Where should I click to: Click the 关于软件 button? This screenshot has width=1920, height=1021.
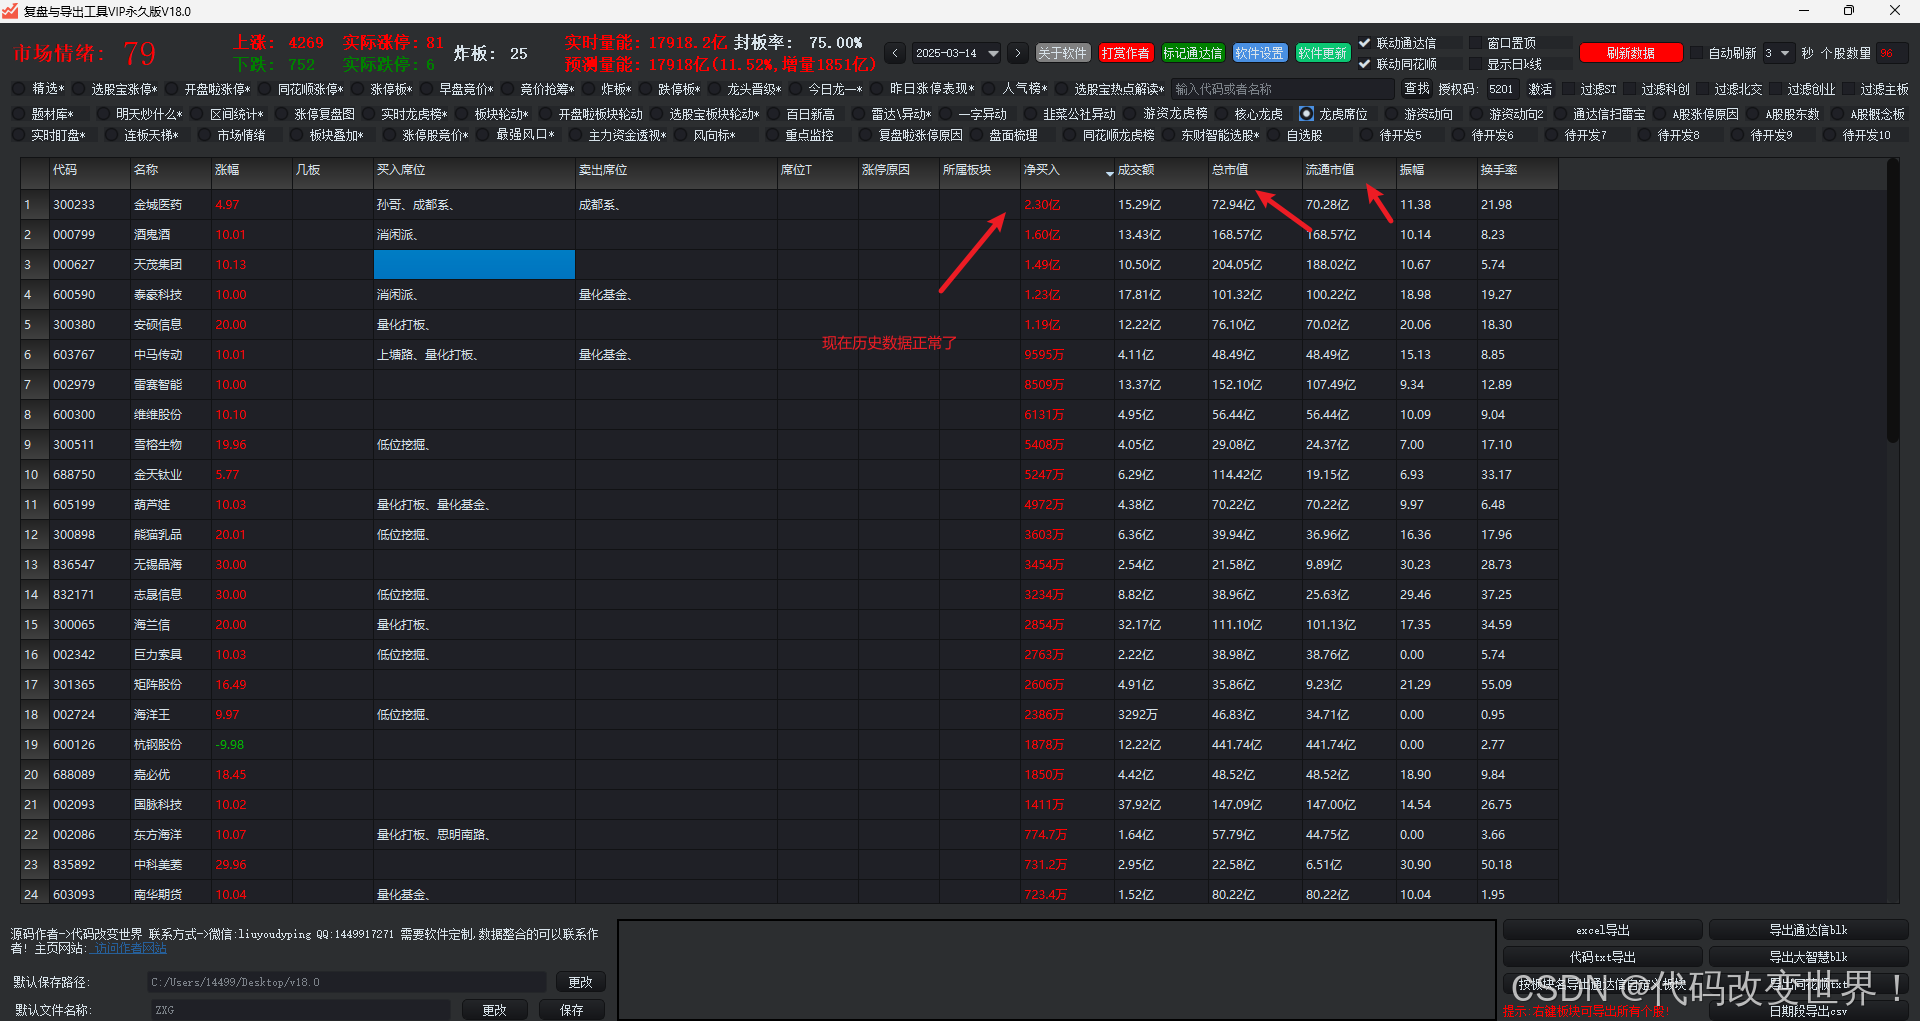pyautogui.click(x=1062, y=53)
